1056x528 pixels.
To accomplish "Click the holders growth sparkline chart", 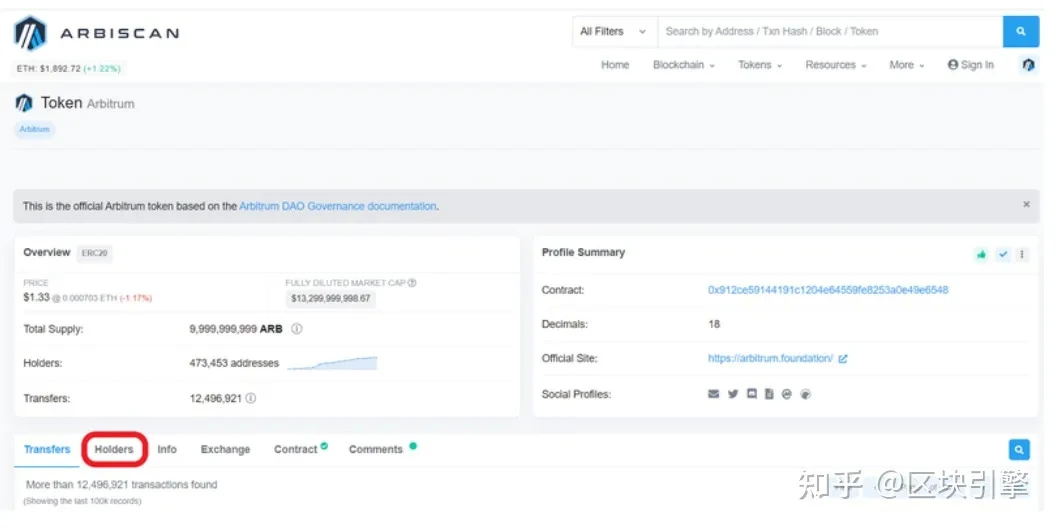I will point(332,363).
